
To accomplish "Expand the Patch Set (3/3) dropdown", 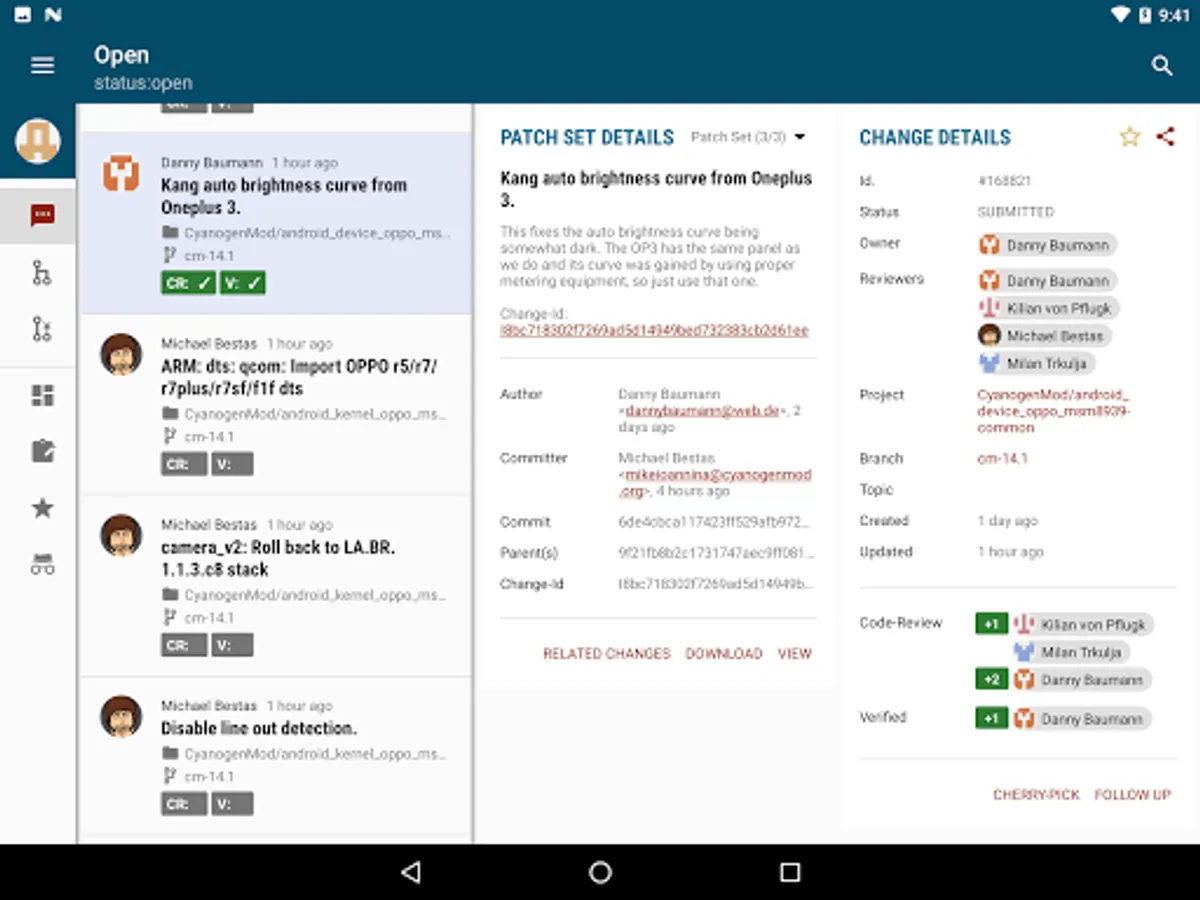I will click(x=748, y=137).
